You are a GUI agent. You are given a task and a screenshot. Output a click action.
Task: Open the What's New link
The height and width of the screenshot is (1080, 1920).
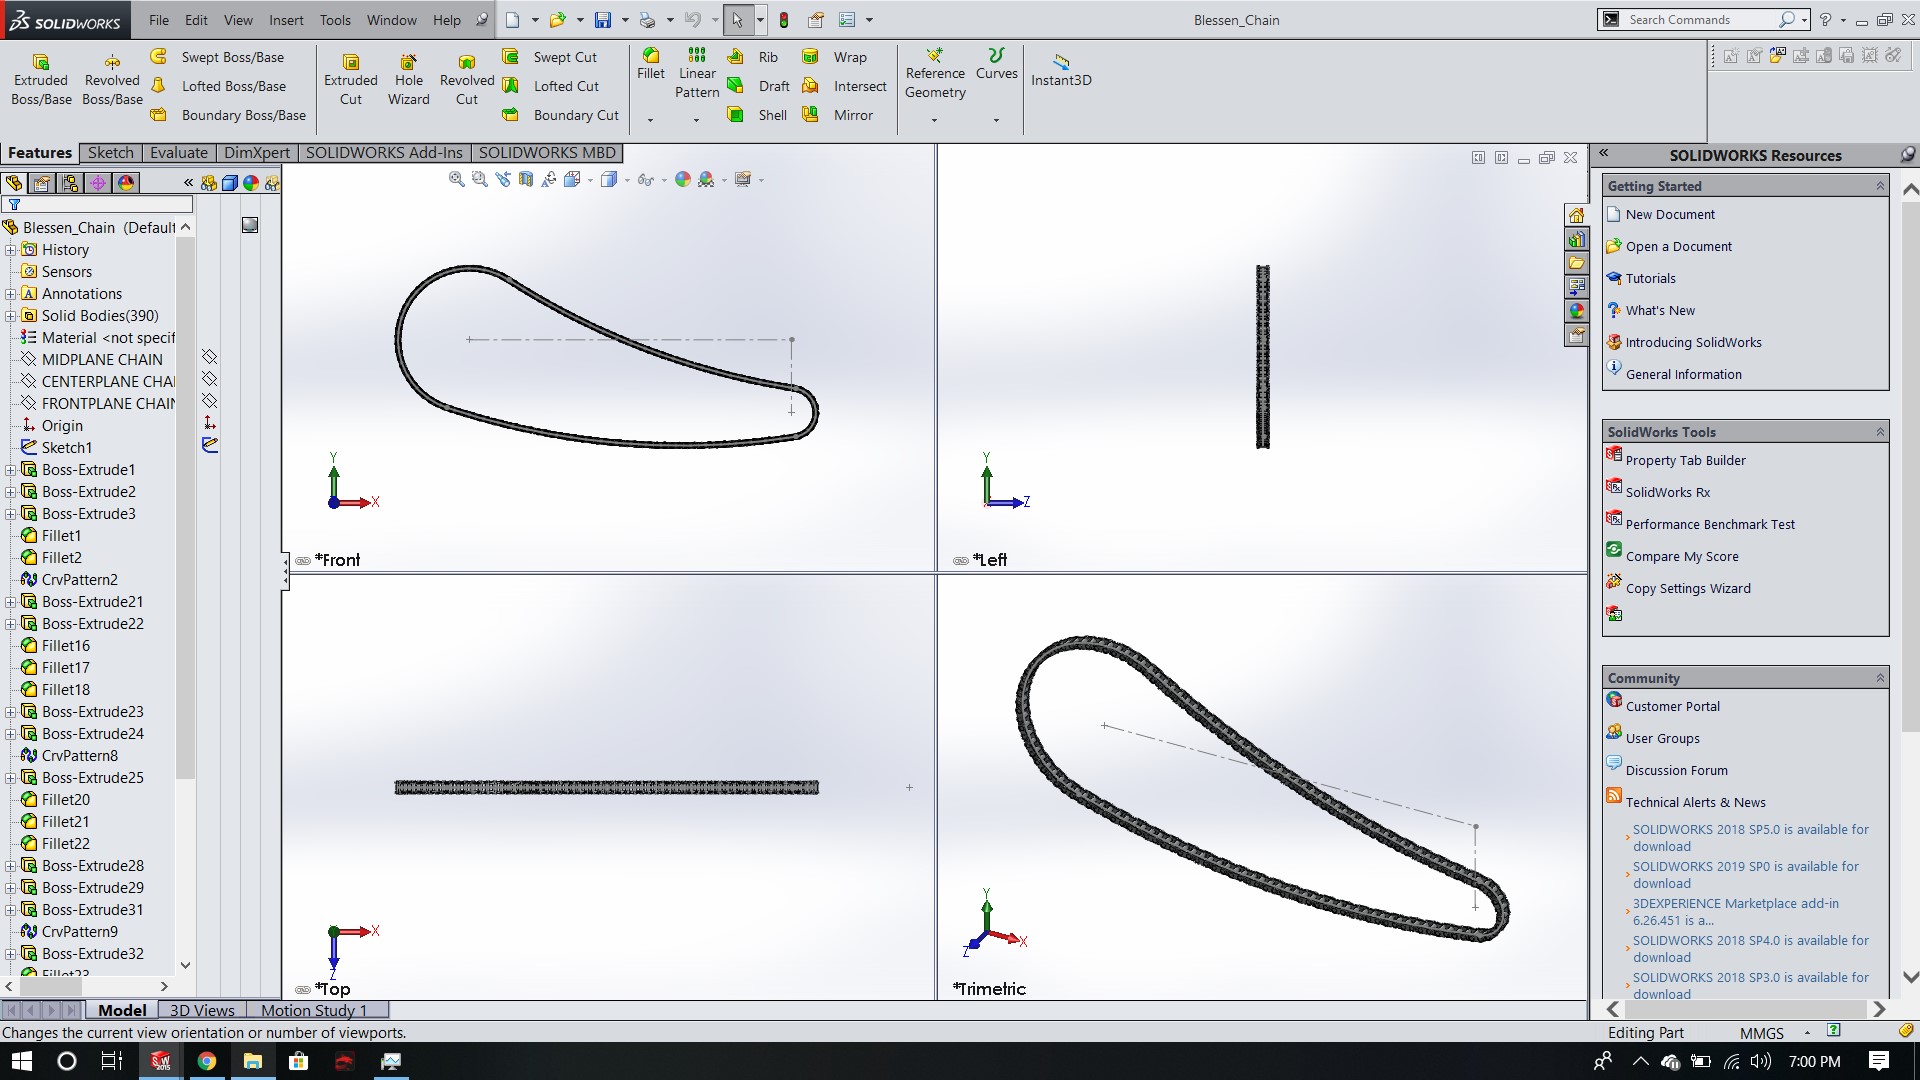[1661, 310]
